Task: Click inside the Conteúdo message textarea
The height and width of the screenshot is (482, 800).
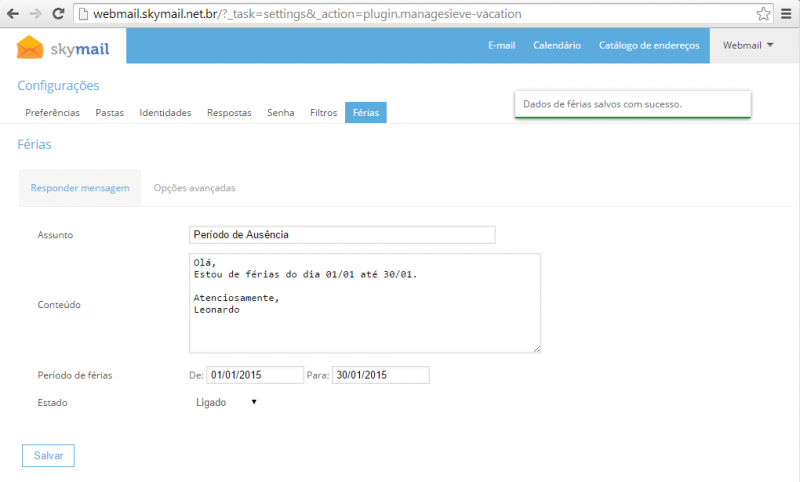Action: [x=365, y=303]
